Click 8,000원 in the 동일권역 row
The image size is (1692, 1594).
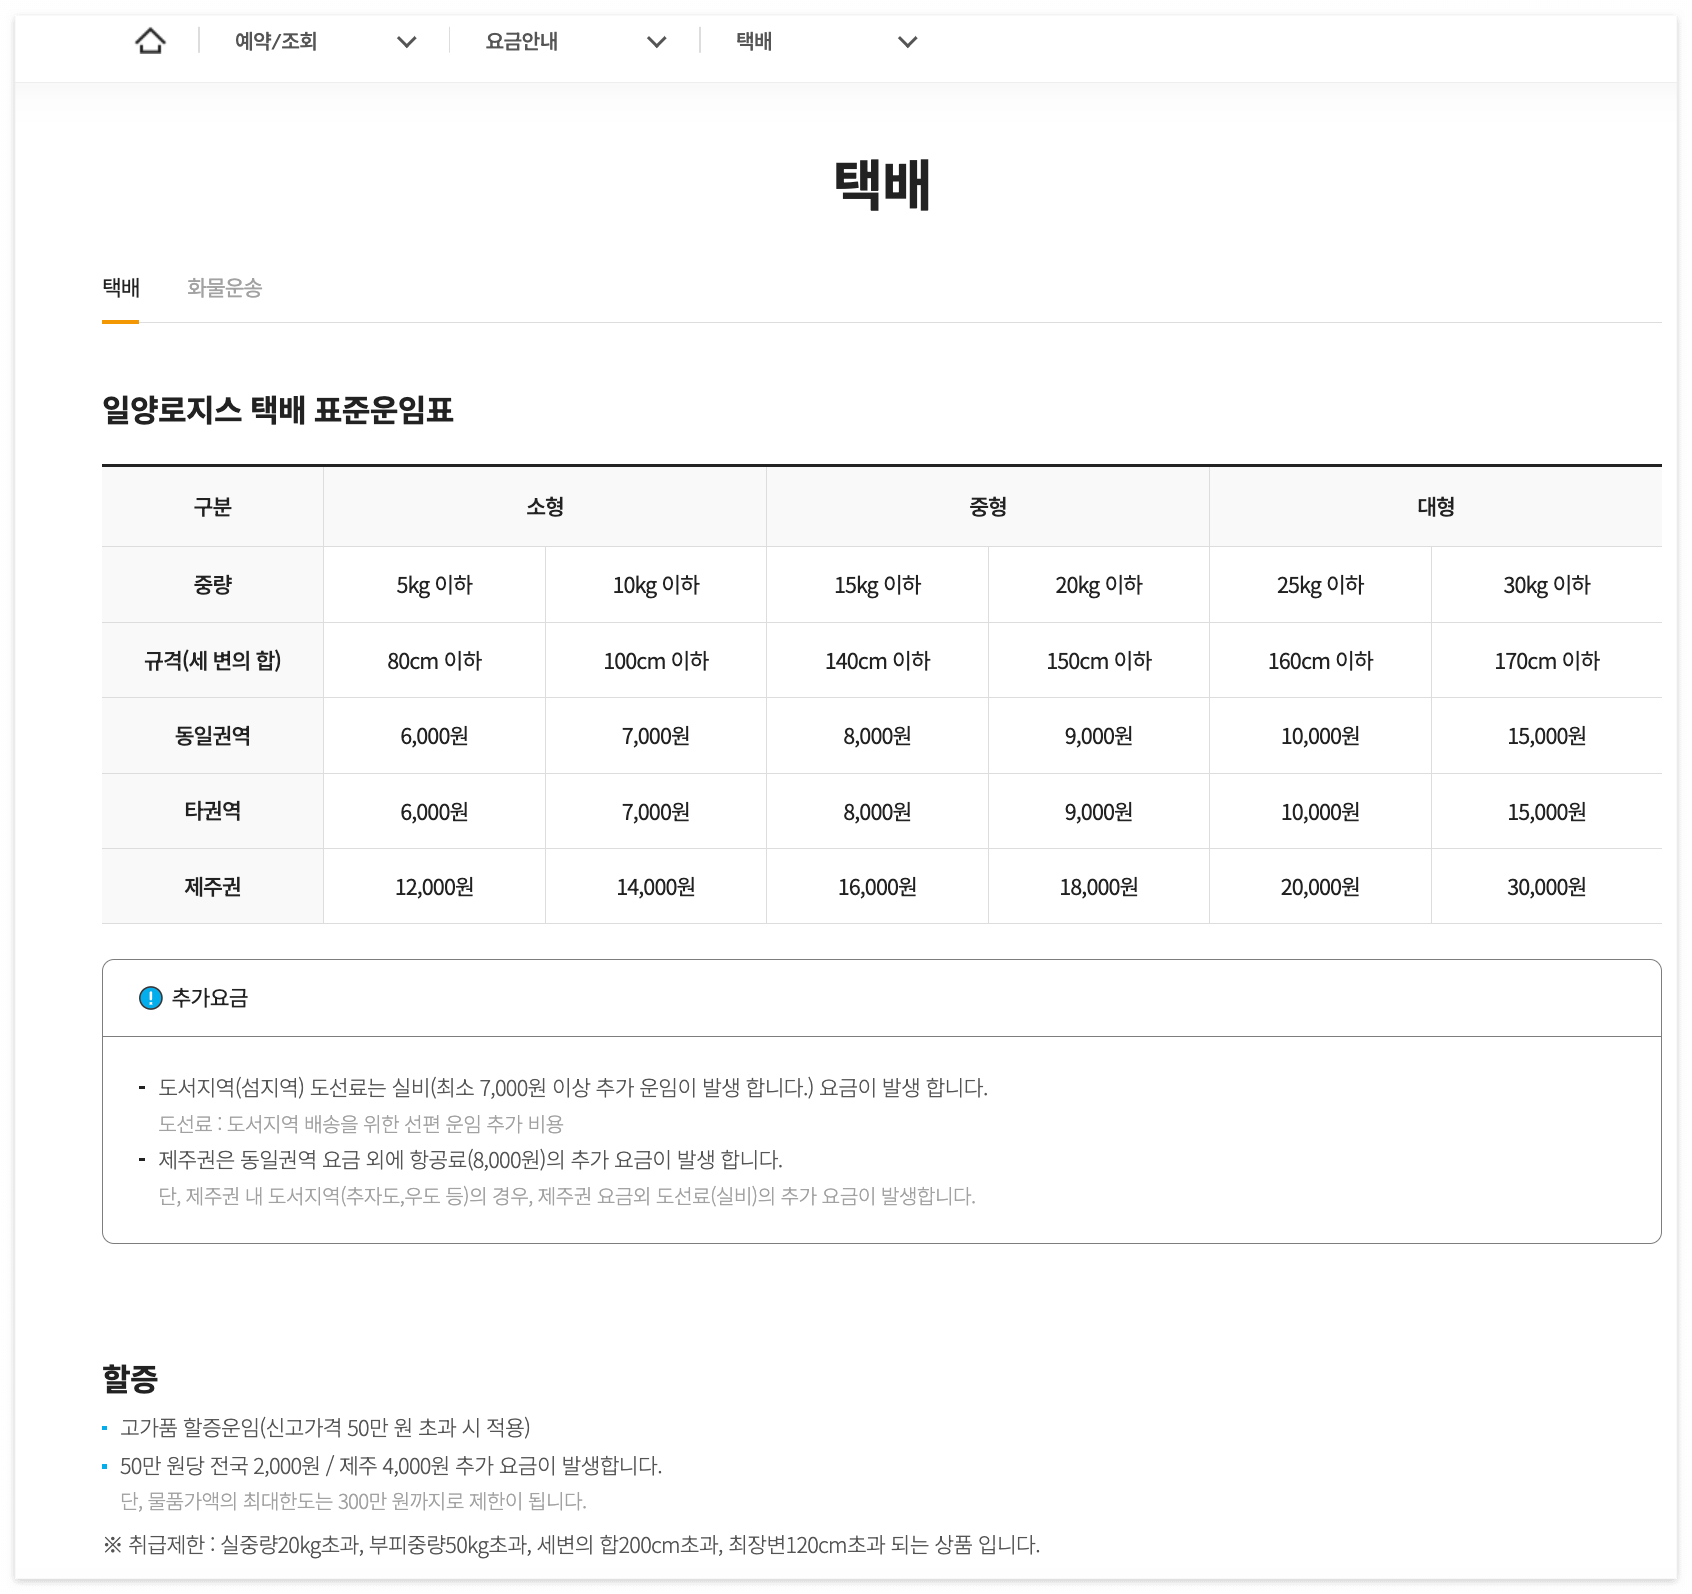(x=878, y=736)
